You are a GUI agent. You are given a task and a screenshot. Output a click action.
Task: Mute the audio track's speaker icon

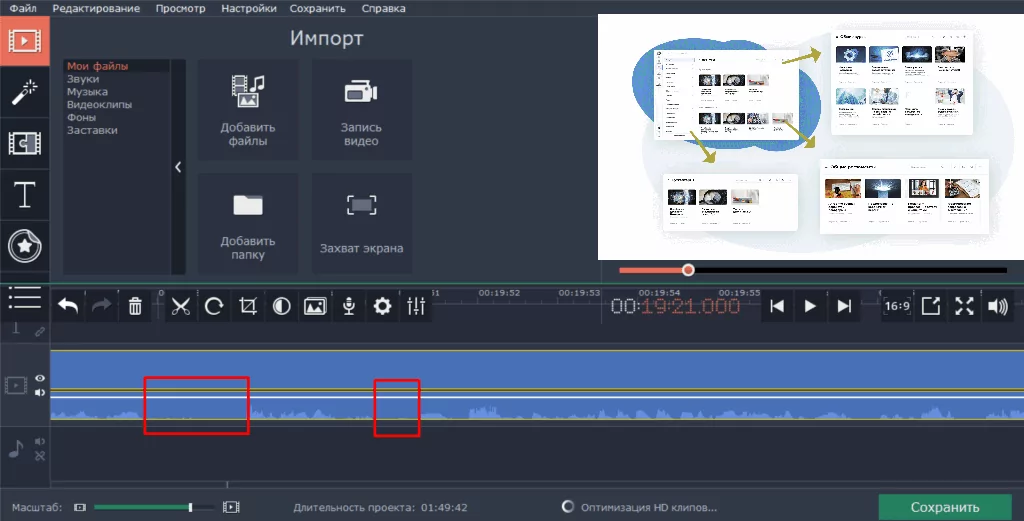pos(40,442)
